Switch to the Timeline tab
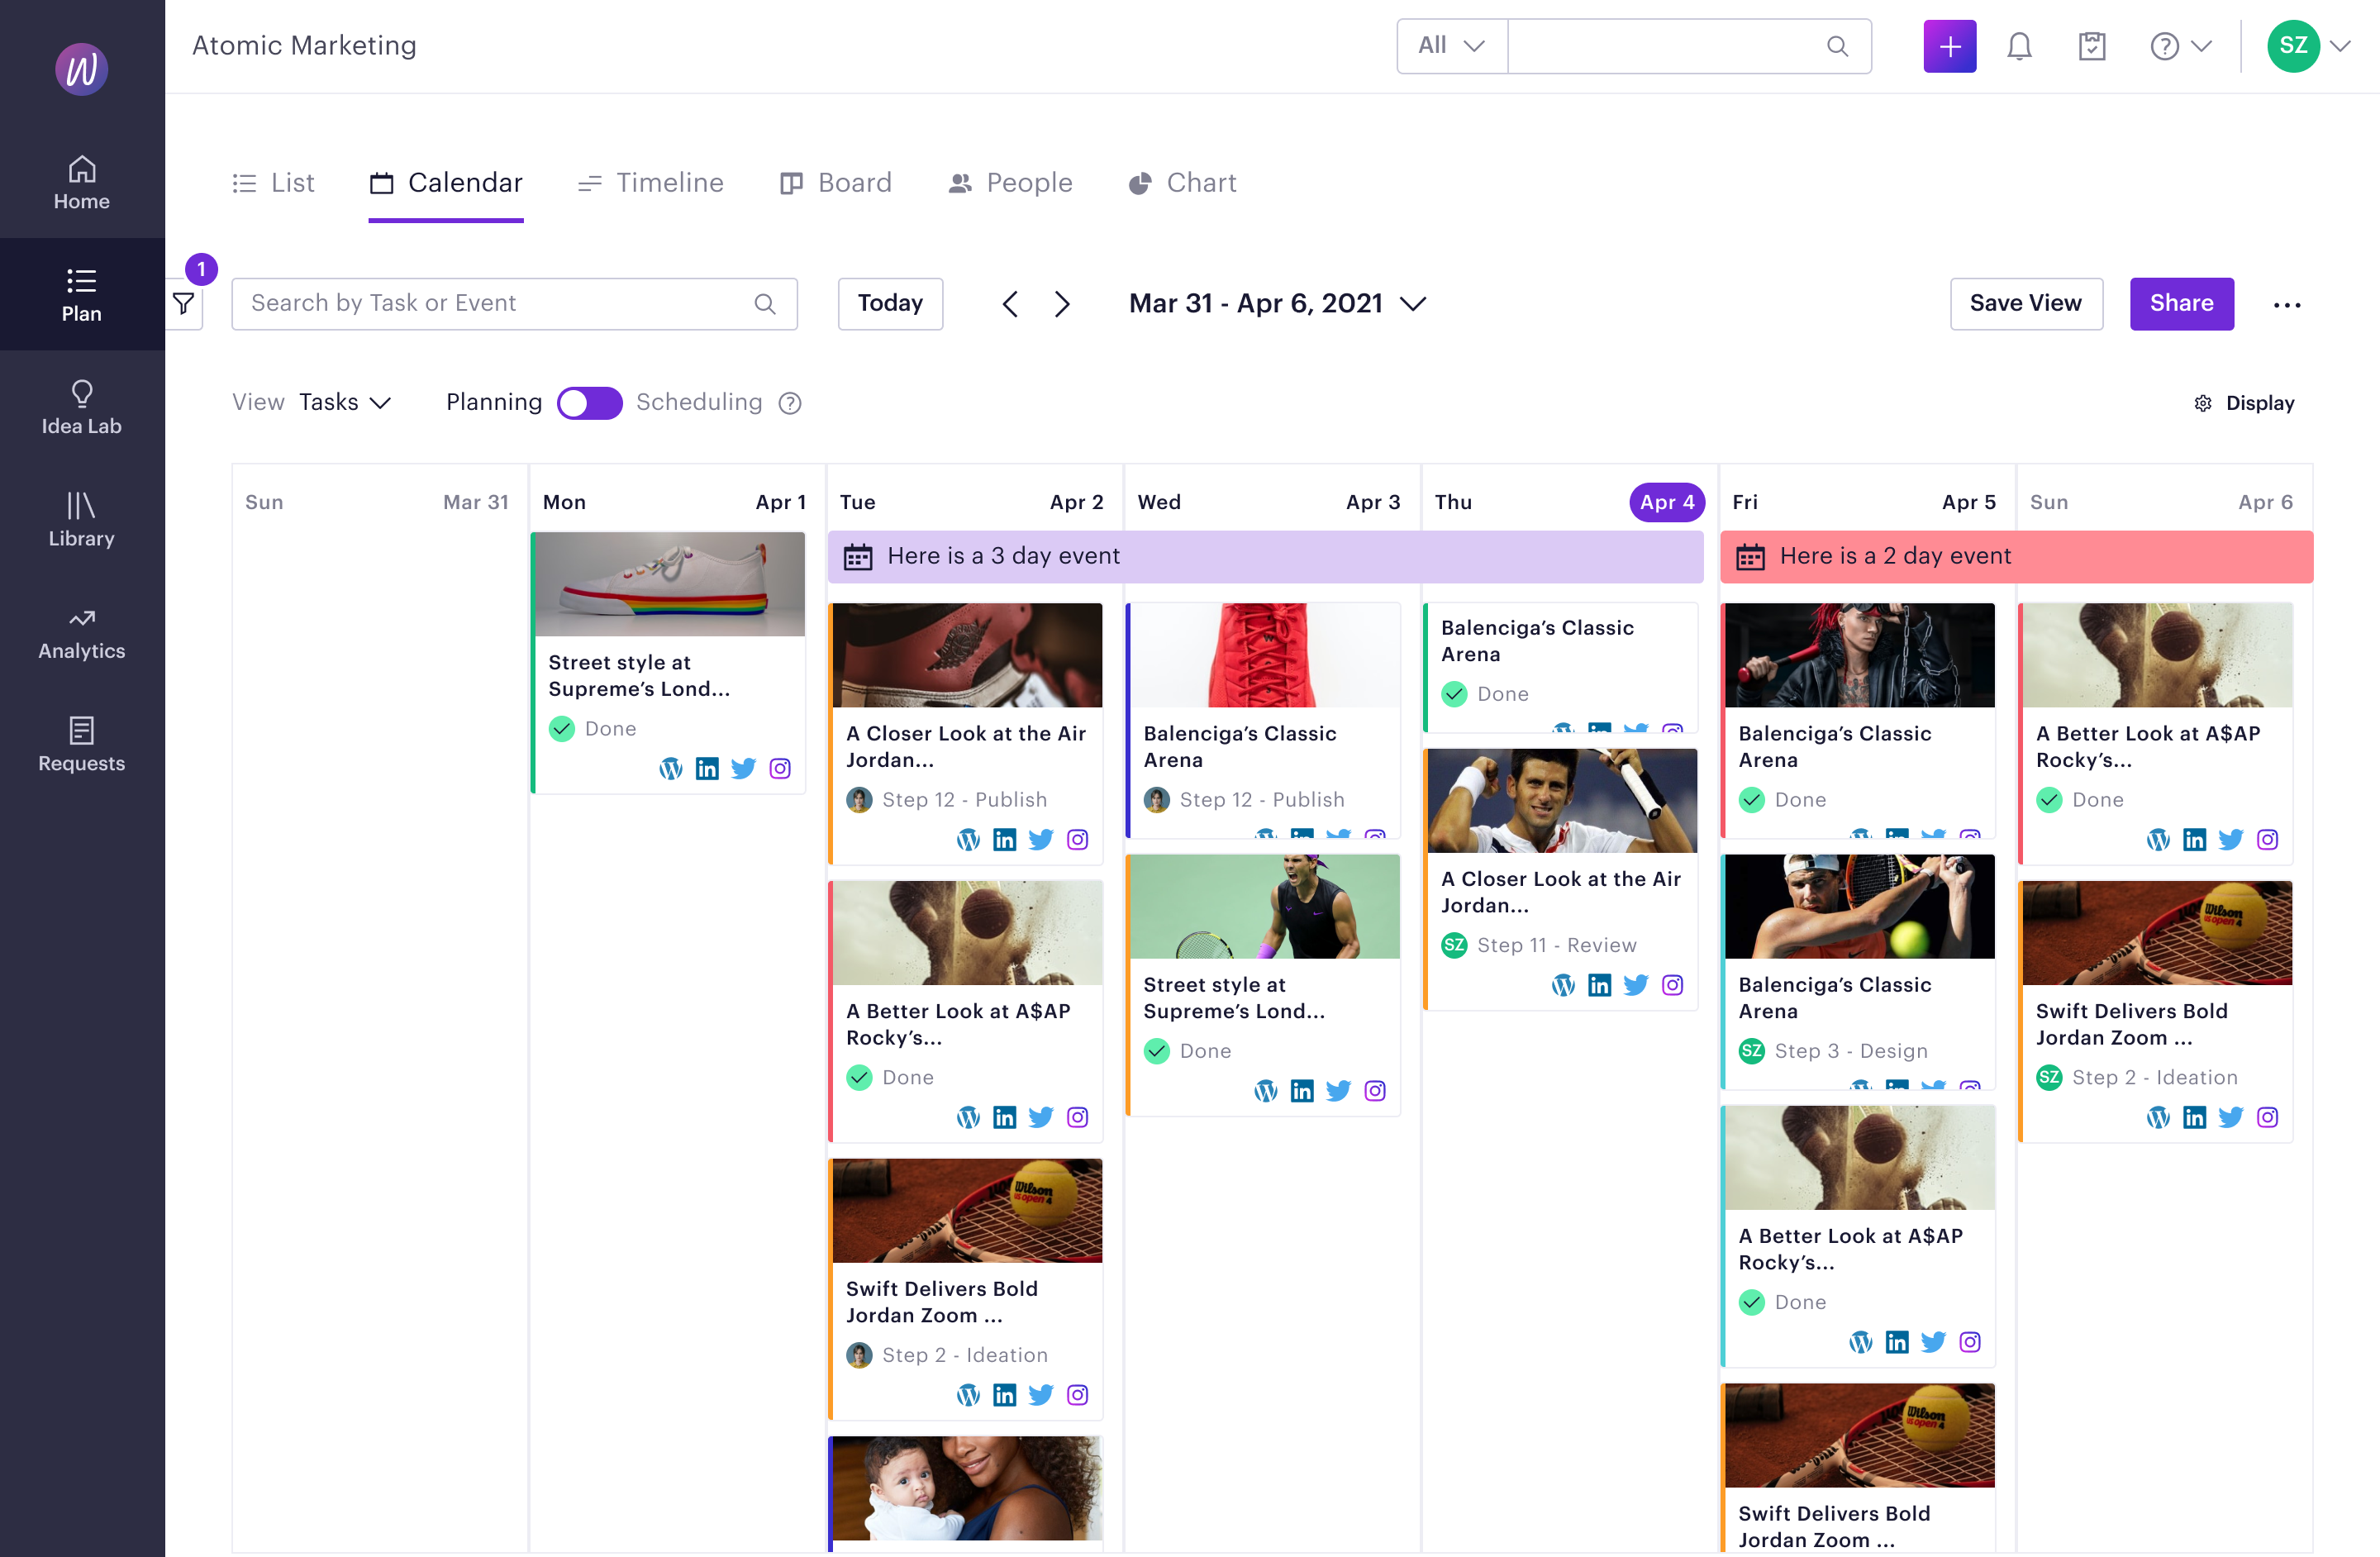Image resolution: width=2380 pixels, height=1557 pixels. tap(651, 183)
